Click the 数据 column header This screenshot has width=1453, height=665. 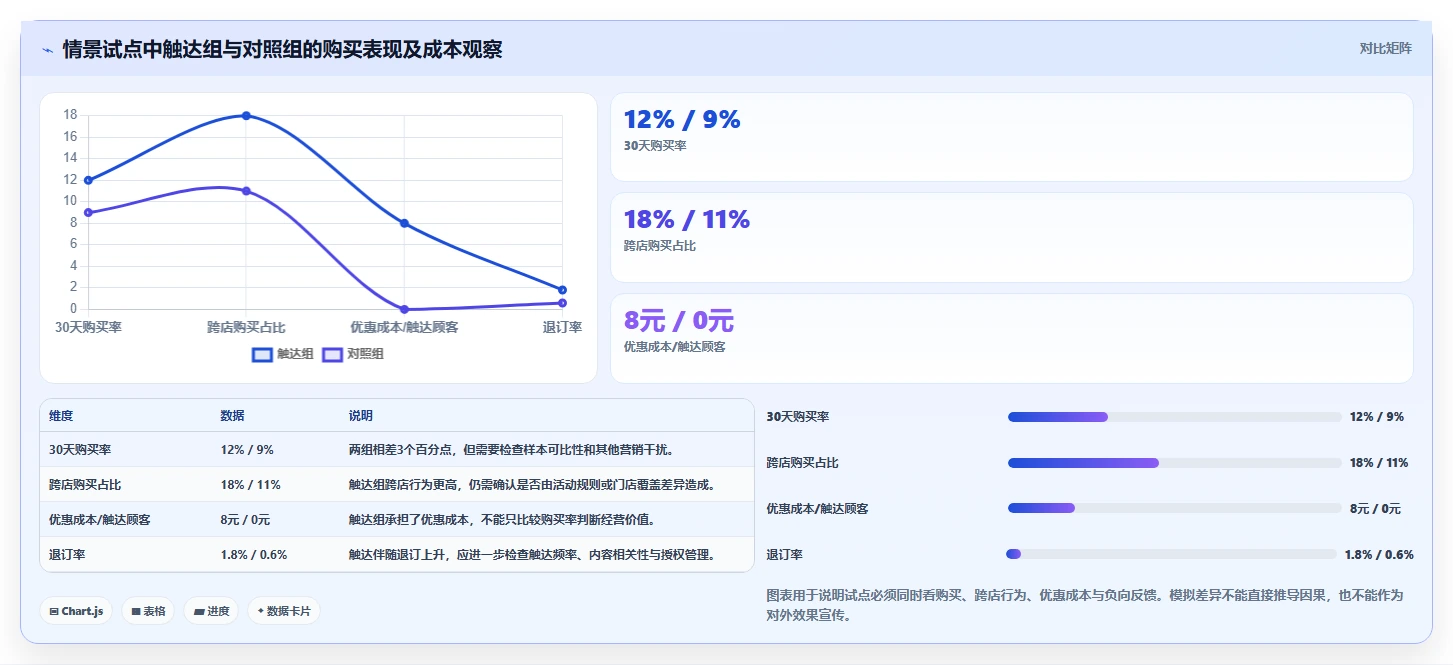(233, 416)
